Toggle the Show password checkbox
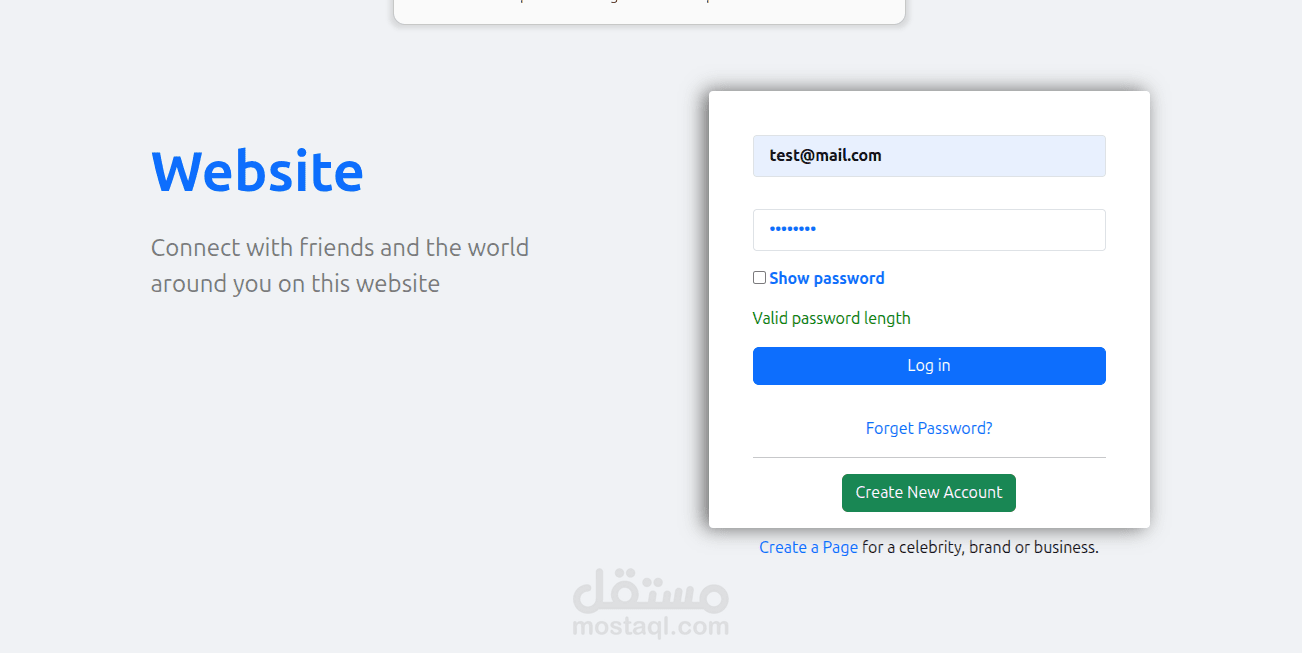Viewport: 1302px width, 653px height. (759, 278)
